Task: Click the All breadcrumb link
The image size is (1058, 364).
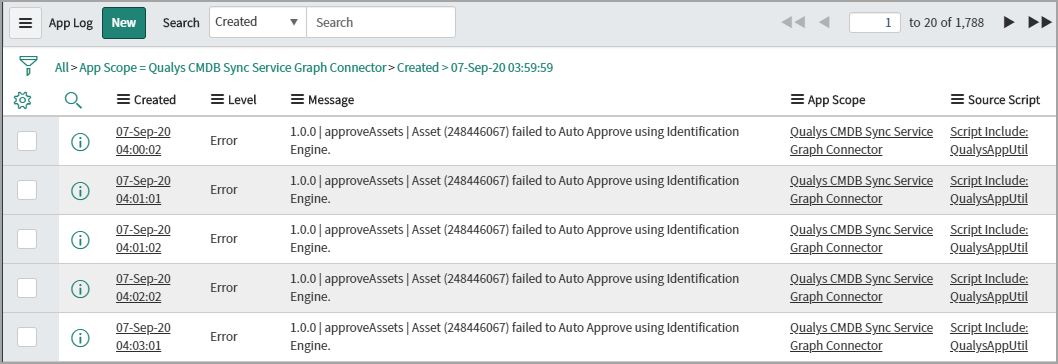Action: [x=61, y=68]
